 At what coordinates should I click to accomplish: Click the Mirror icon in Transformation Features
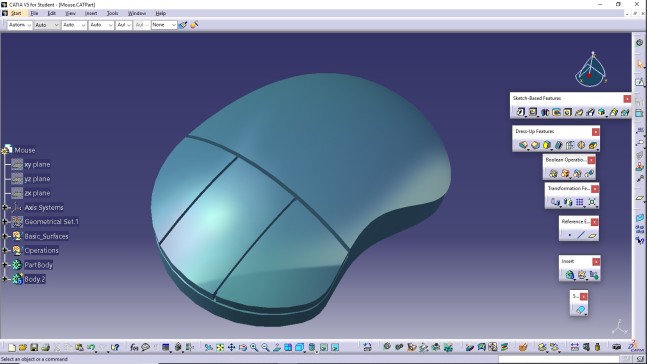pos(568,202)
